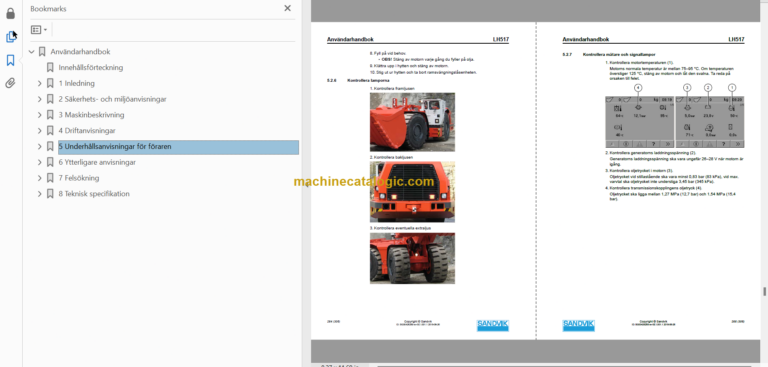The width and height of the screenshot is (768, 367).
Task: Click the Sandvik logo on right page
Action: pos(578,325)
